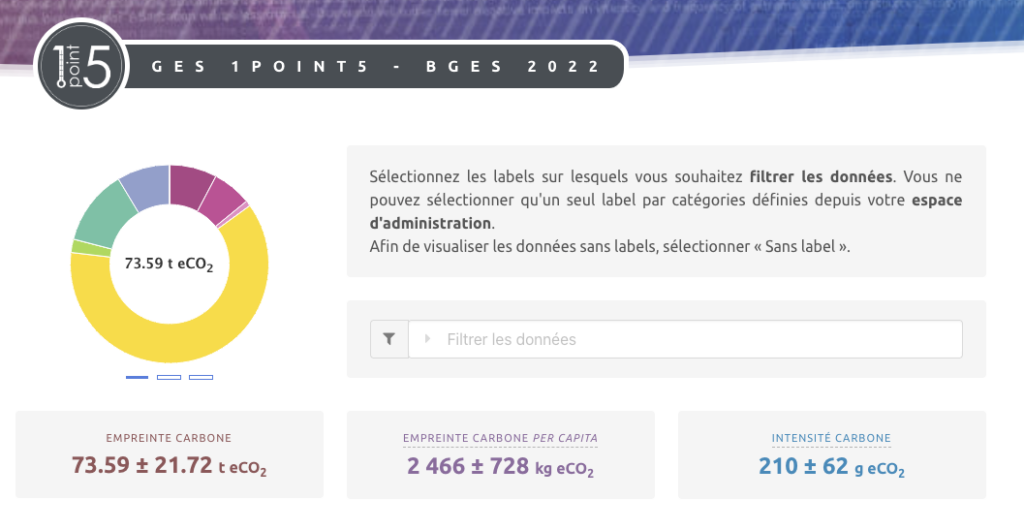1024x530 pixels.
Task: Expand the Filtrer les données dropdown arrow
Action: point(428,339)
